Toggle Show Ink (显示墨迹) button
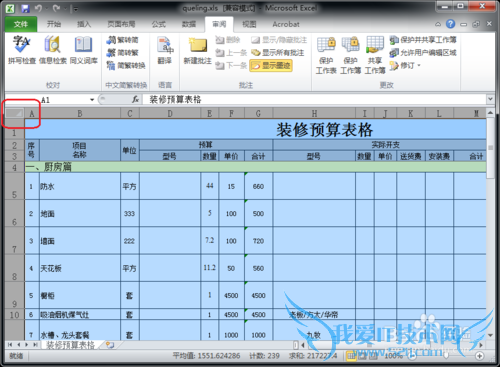Viewport: 500px width, 367px height. (271, 65)
